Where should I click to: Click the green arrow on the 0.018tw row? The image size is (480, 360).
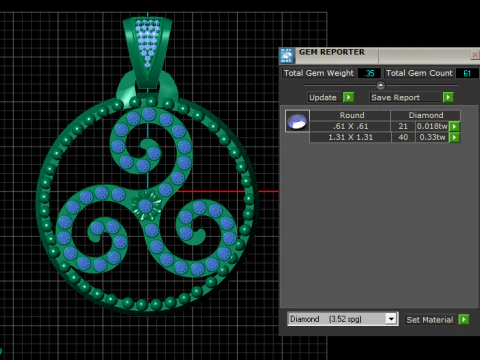pyautogui.click(x=454, y=126)
